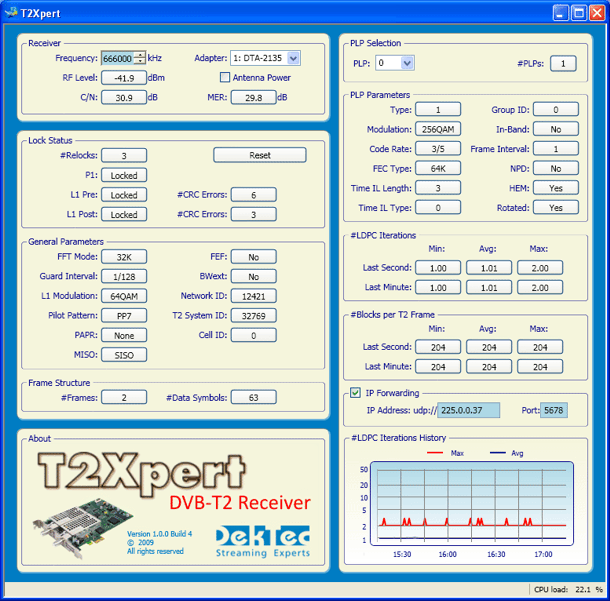
Task: Click the #PLPs value 1
Action: (x=563, y=64)
